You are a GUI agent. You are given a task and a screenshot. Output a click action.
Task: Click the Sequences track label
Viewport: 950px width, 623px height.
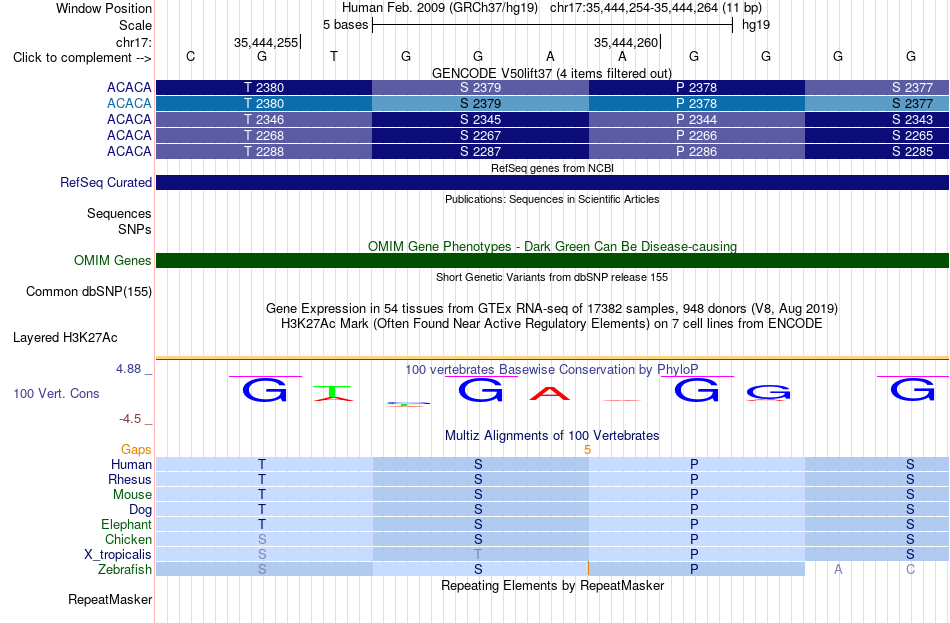point(119,213)
